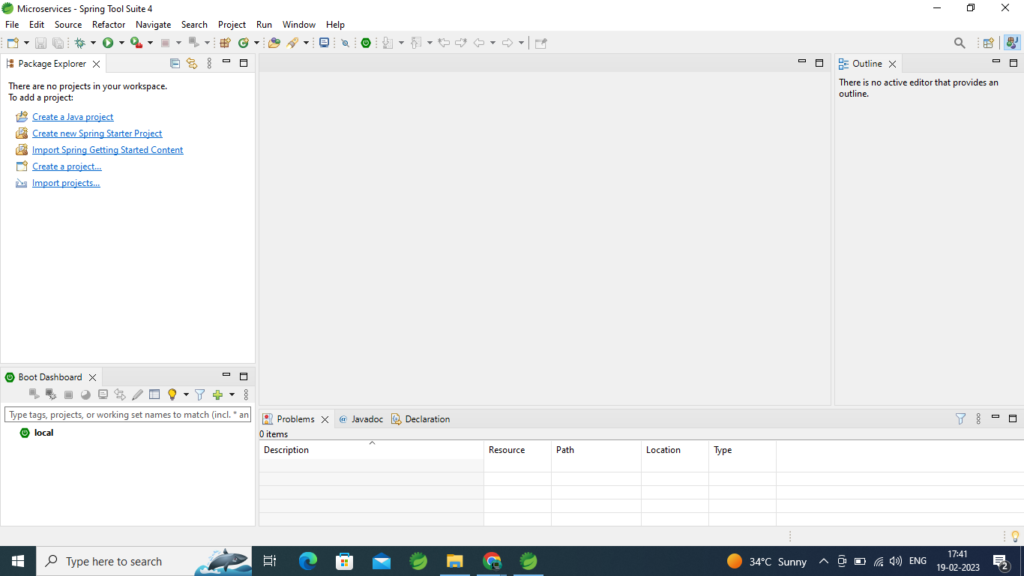Click the Search flashlight toolbar icon
1024x576 pixels.
coord(293,43)
